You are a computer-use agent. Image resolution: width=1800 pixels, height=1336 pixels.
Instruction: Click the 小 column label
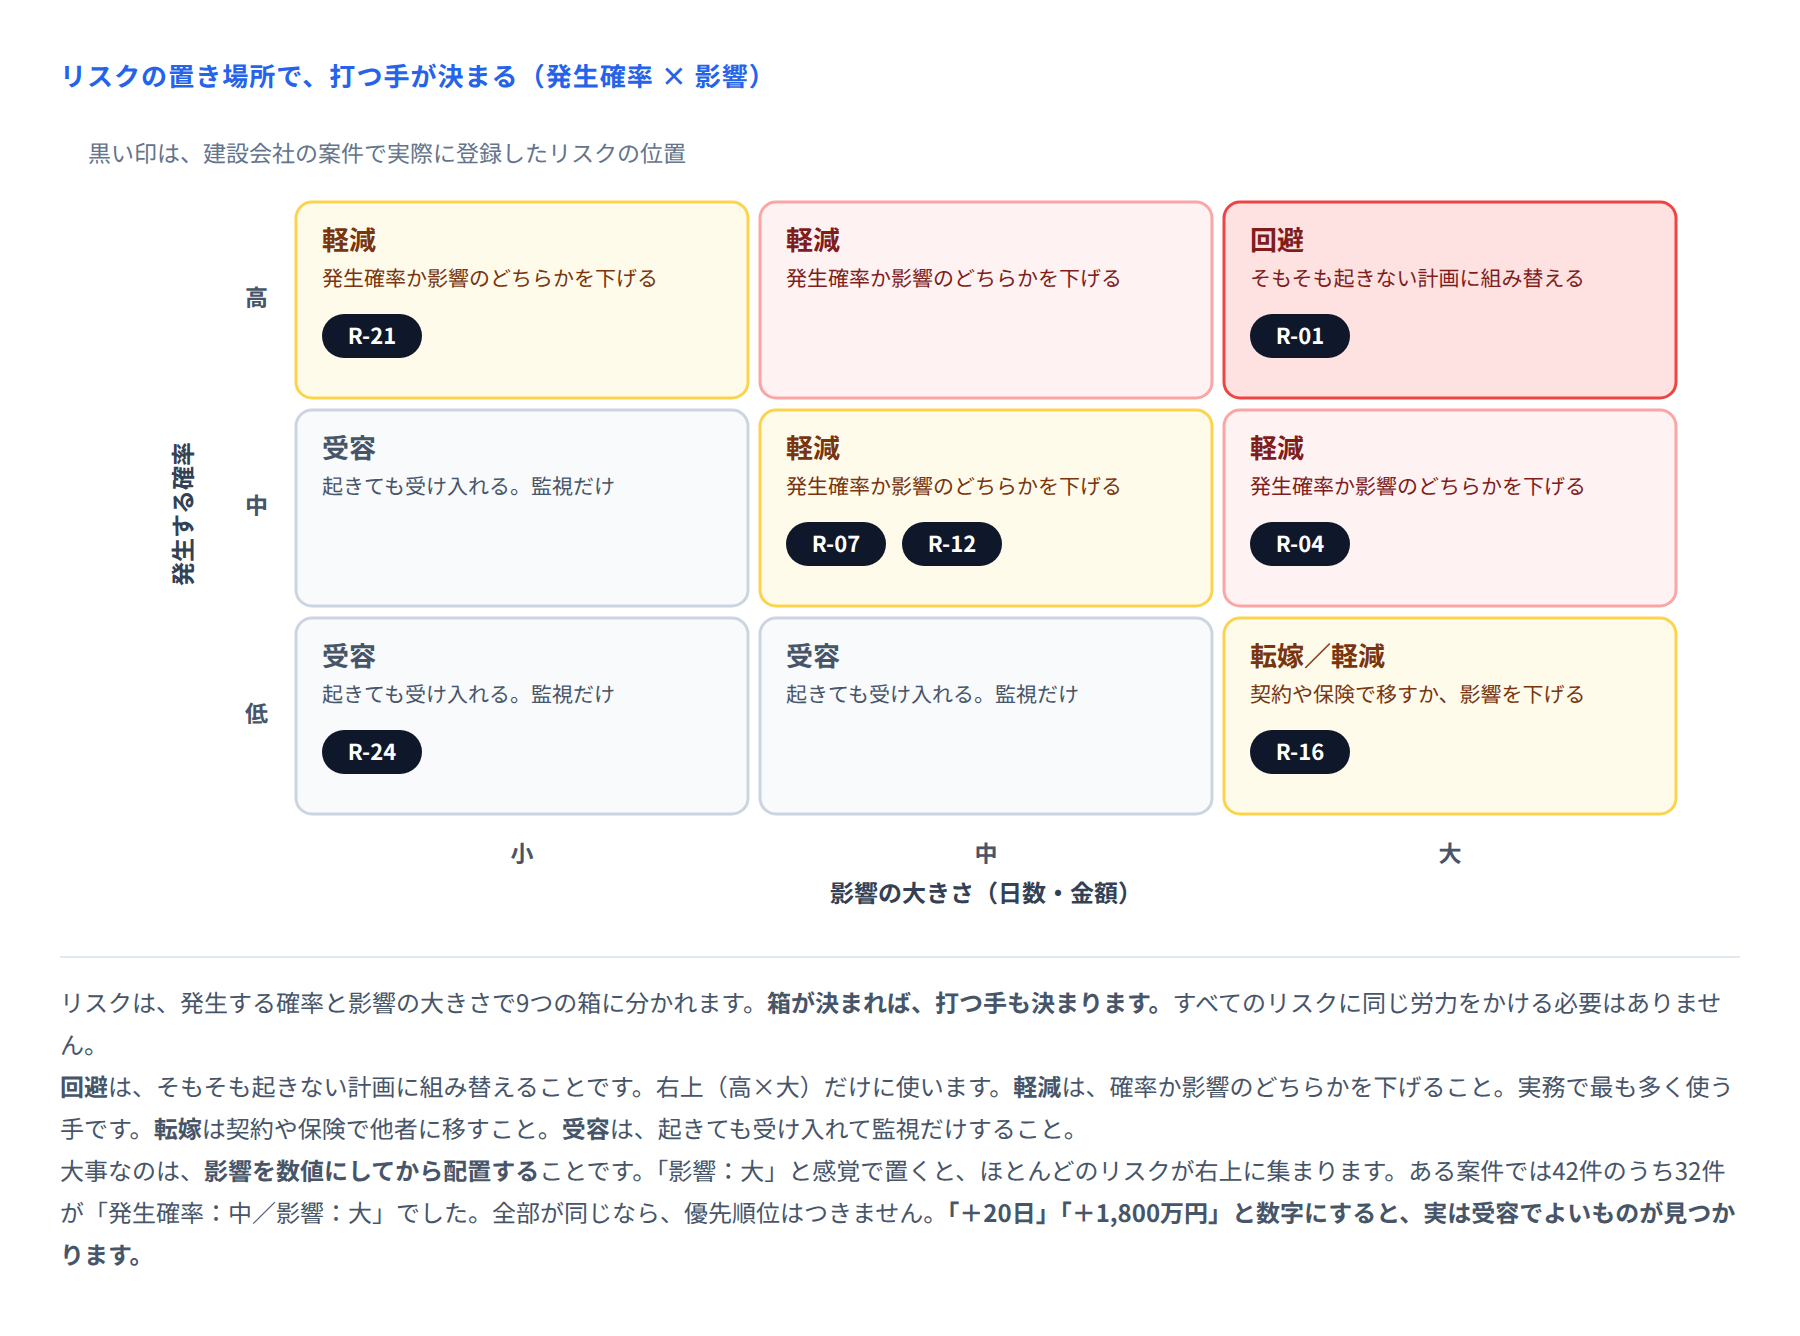click(x=522, y=853)
